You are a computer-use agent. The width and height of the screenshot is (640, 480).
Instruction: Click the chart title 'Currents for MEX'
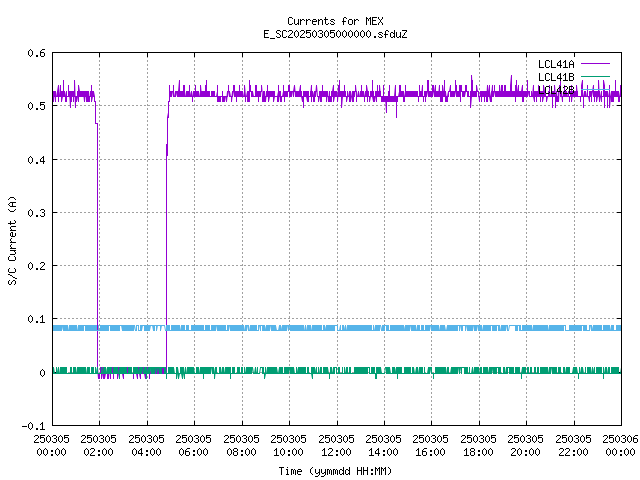pyautogui.click(x=335, y=21)
